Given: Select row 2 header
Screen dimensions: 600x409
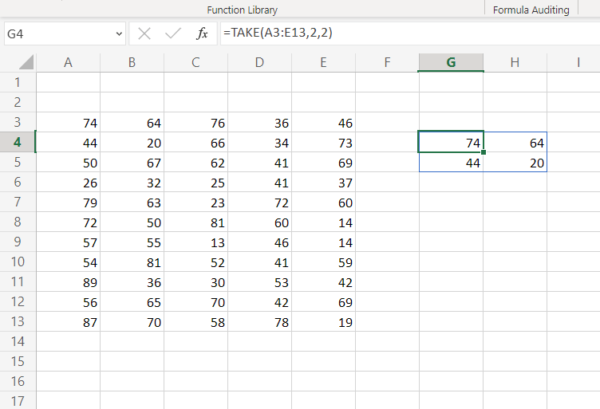Looking at the screenshot, I should 18,102.
